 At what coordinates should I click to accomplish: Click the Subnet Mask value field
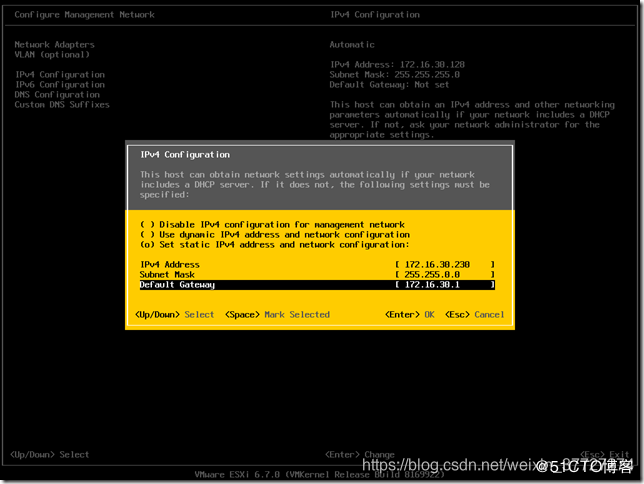[445, 274]
